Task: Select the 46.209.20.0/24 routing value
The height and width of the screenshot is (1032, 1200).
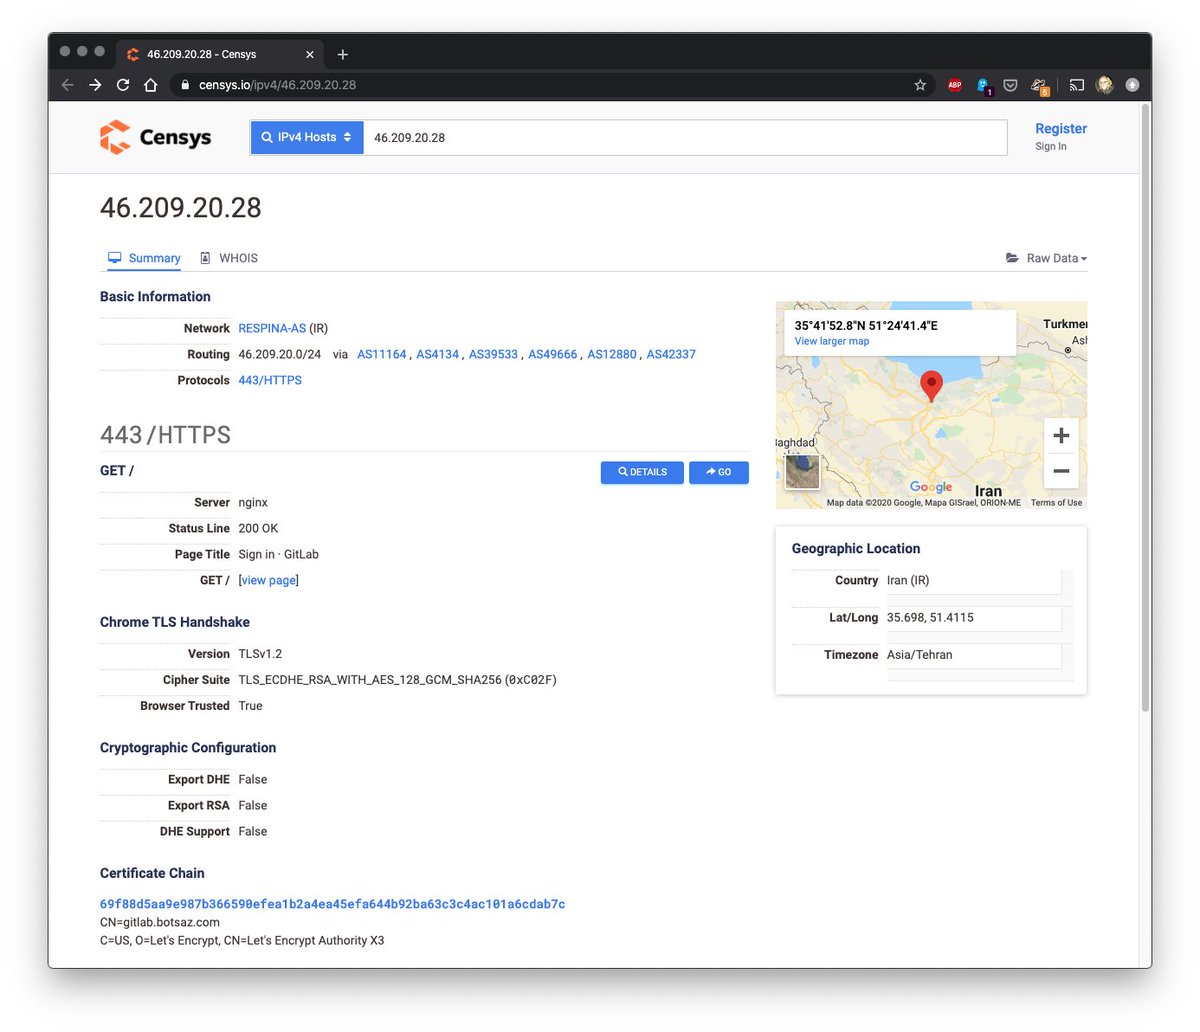Action: [280, 354]
